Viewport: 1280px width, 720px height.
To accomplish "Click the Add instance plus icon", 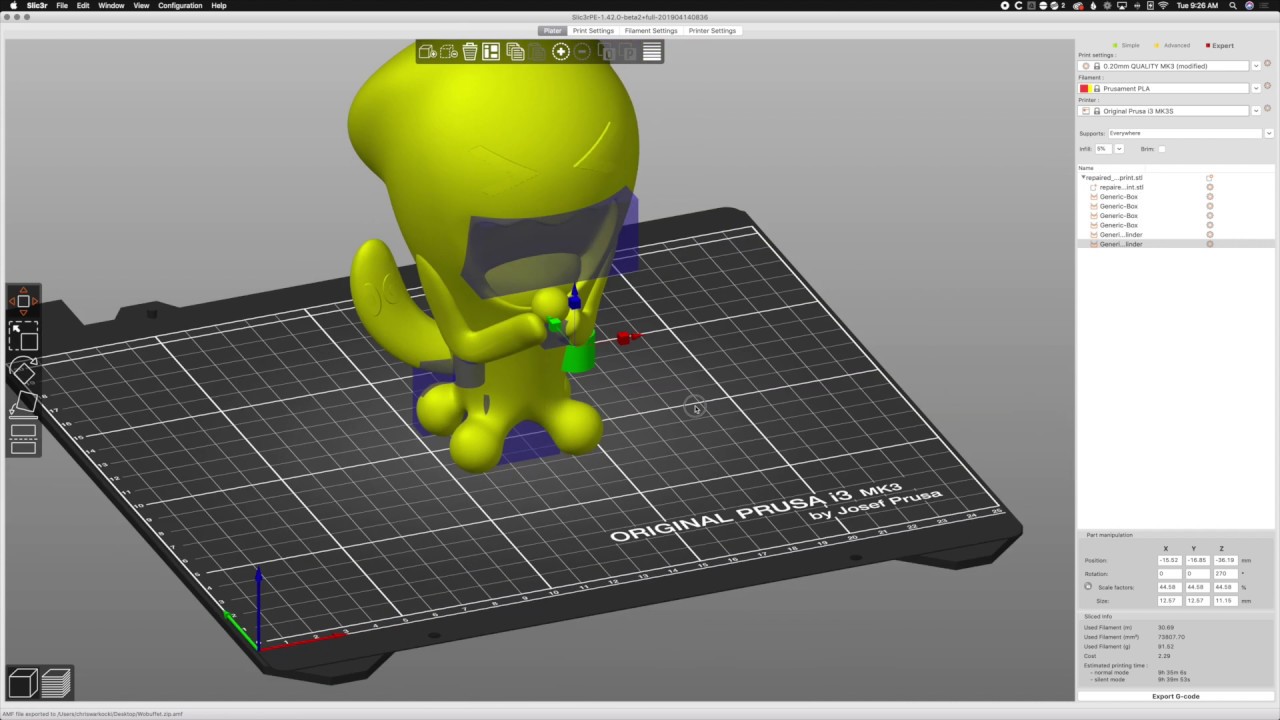I will pyautogui.click(x=561, y=51).
